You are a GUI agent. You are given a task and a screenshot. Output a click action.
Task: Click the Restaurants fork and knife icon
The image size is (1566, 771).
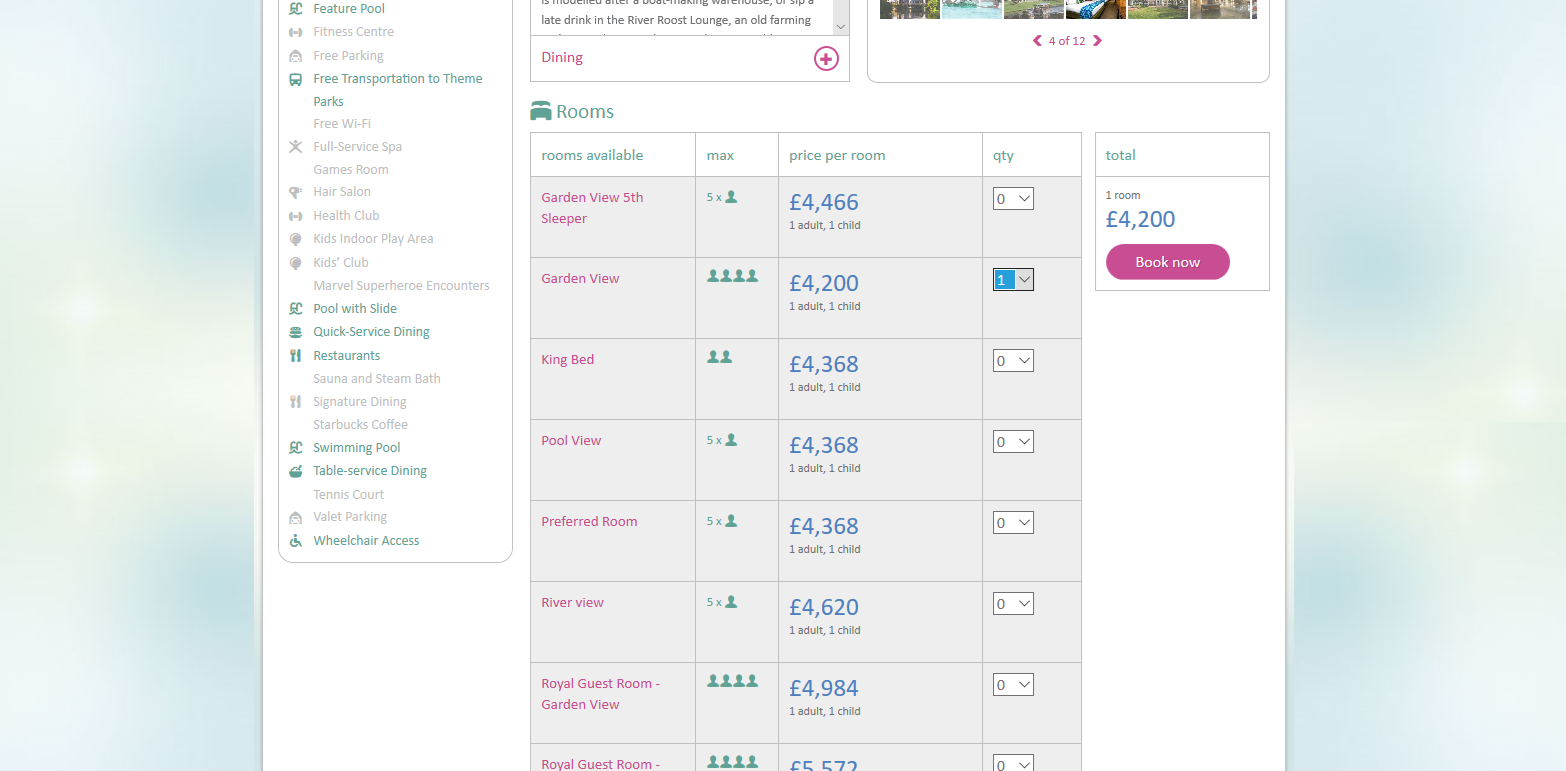[x=295, y=356]
